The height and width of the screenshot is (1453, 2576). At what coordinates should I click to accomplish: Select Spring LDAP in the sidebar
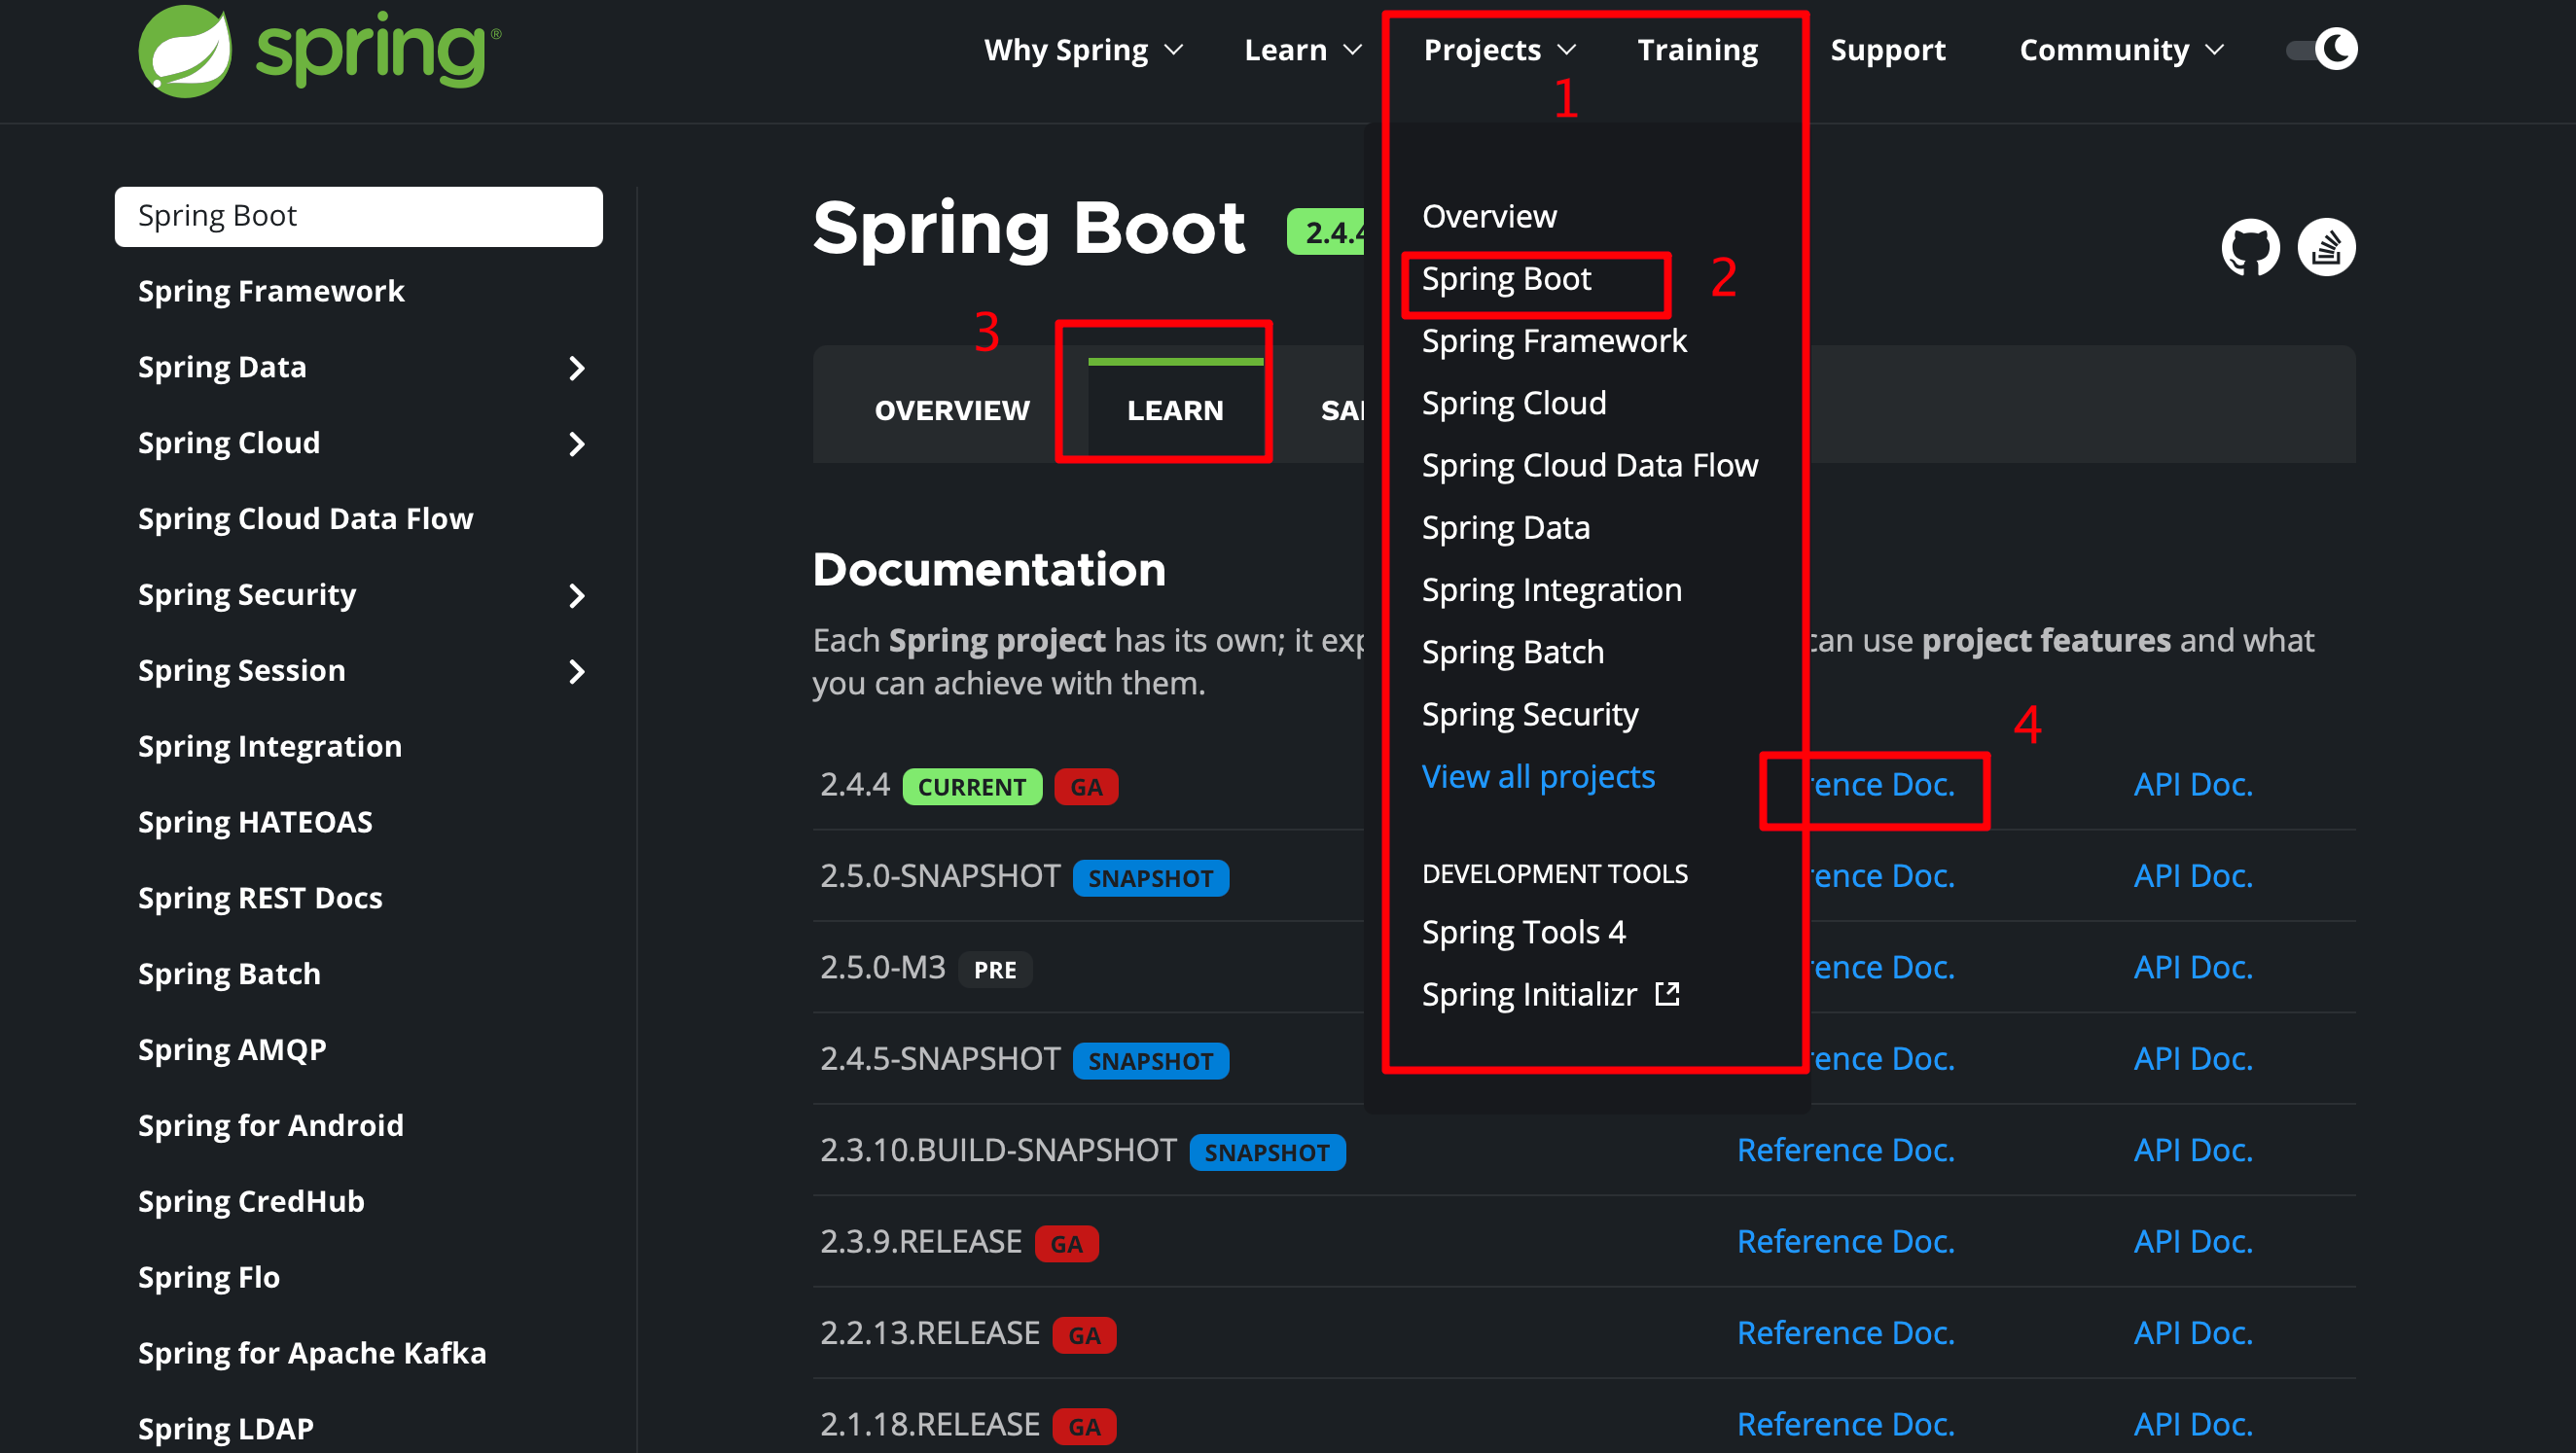(x=226, y=1430)
